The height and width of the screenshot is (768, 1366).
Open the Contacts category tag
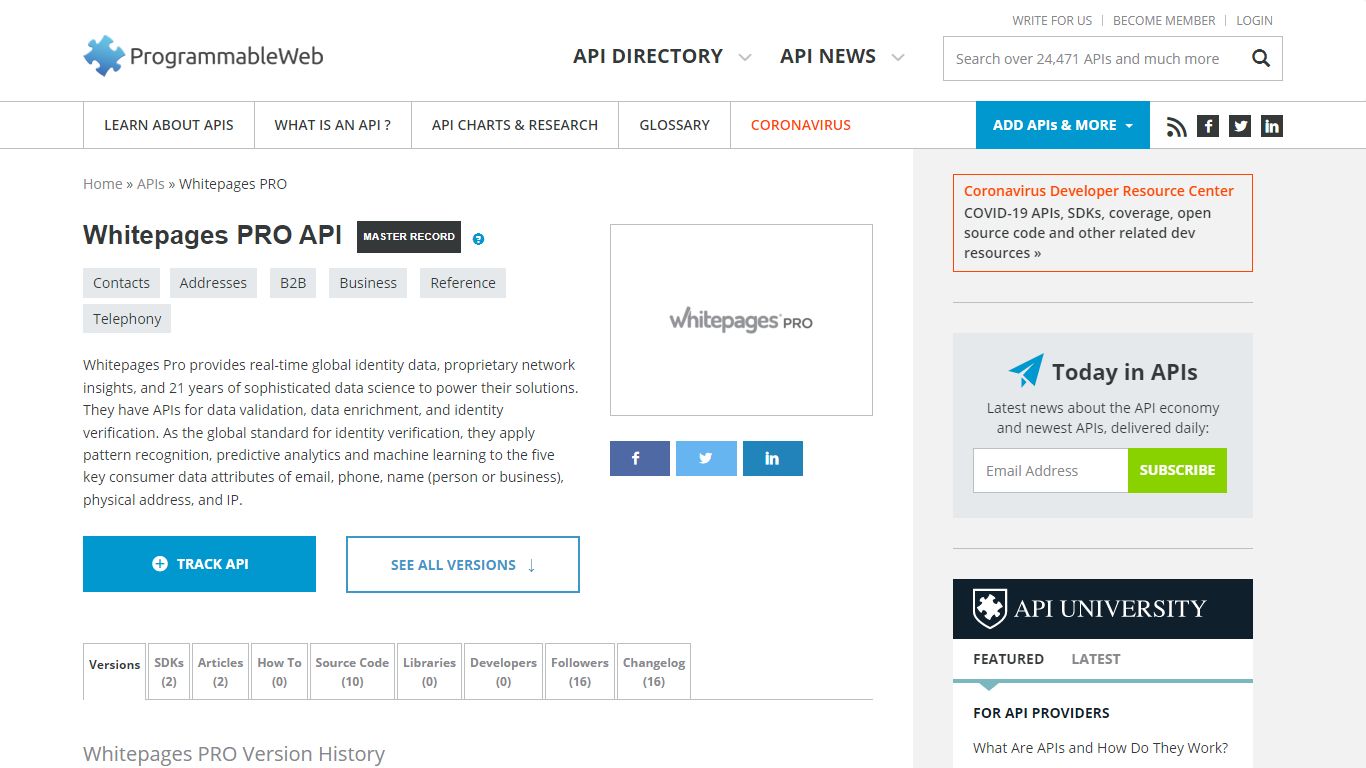pos(121,283)
